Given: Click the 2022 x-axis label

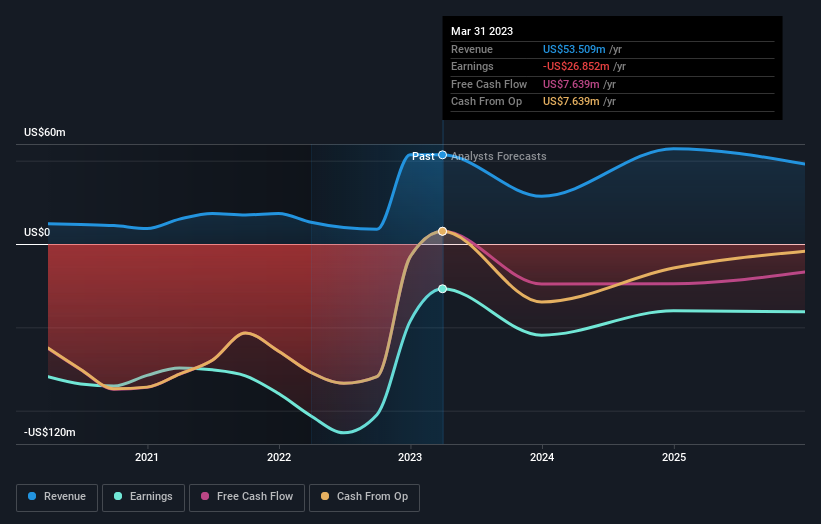Looking at the screenshot, I should pos(279,458).
